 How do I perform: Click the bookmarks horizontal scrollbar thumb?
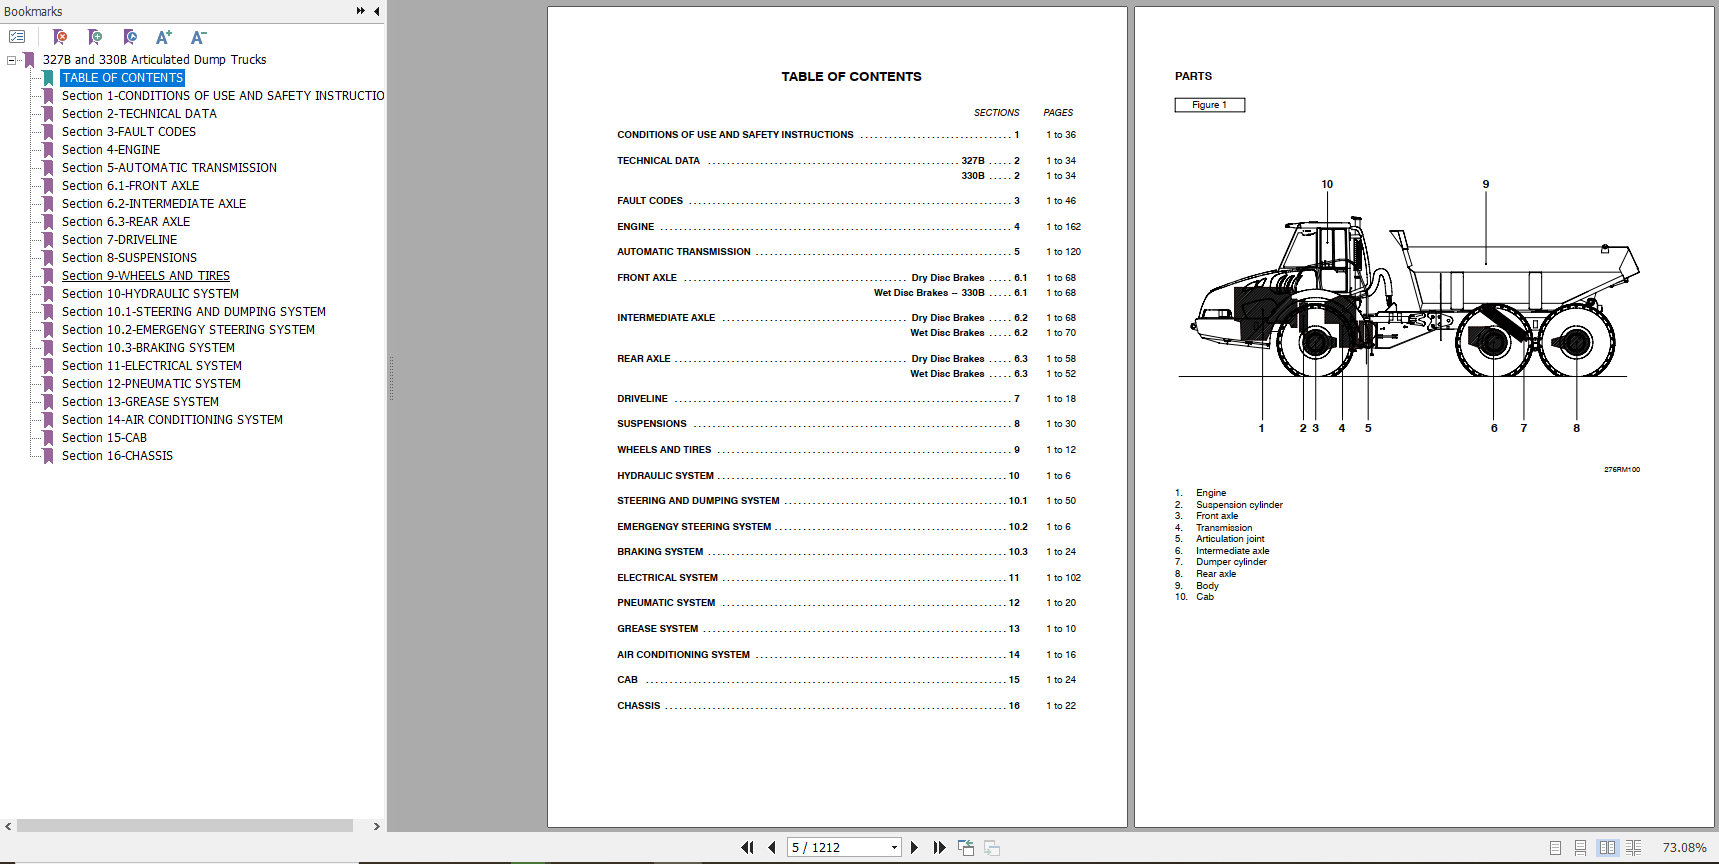[185, 826]
